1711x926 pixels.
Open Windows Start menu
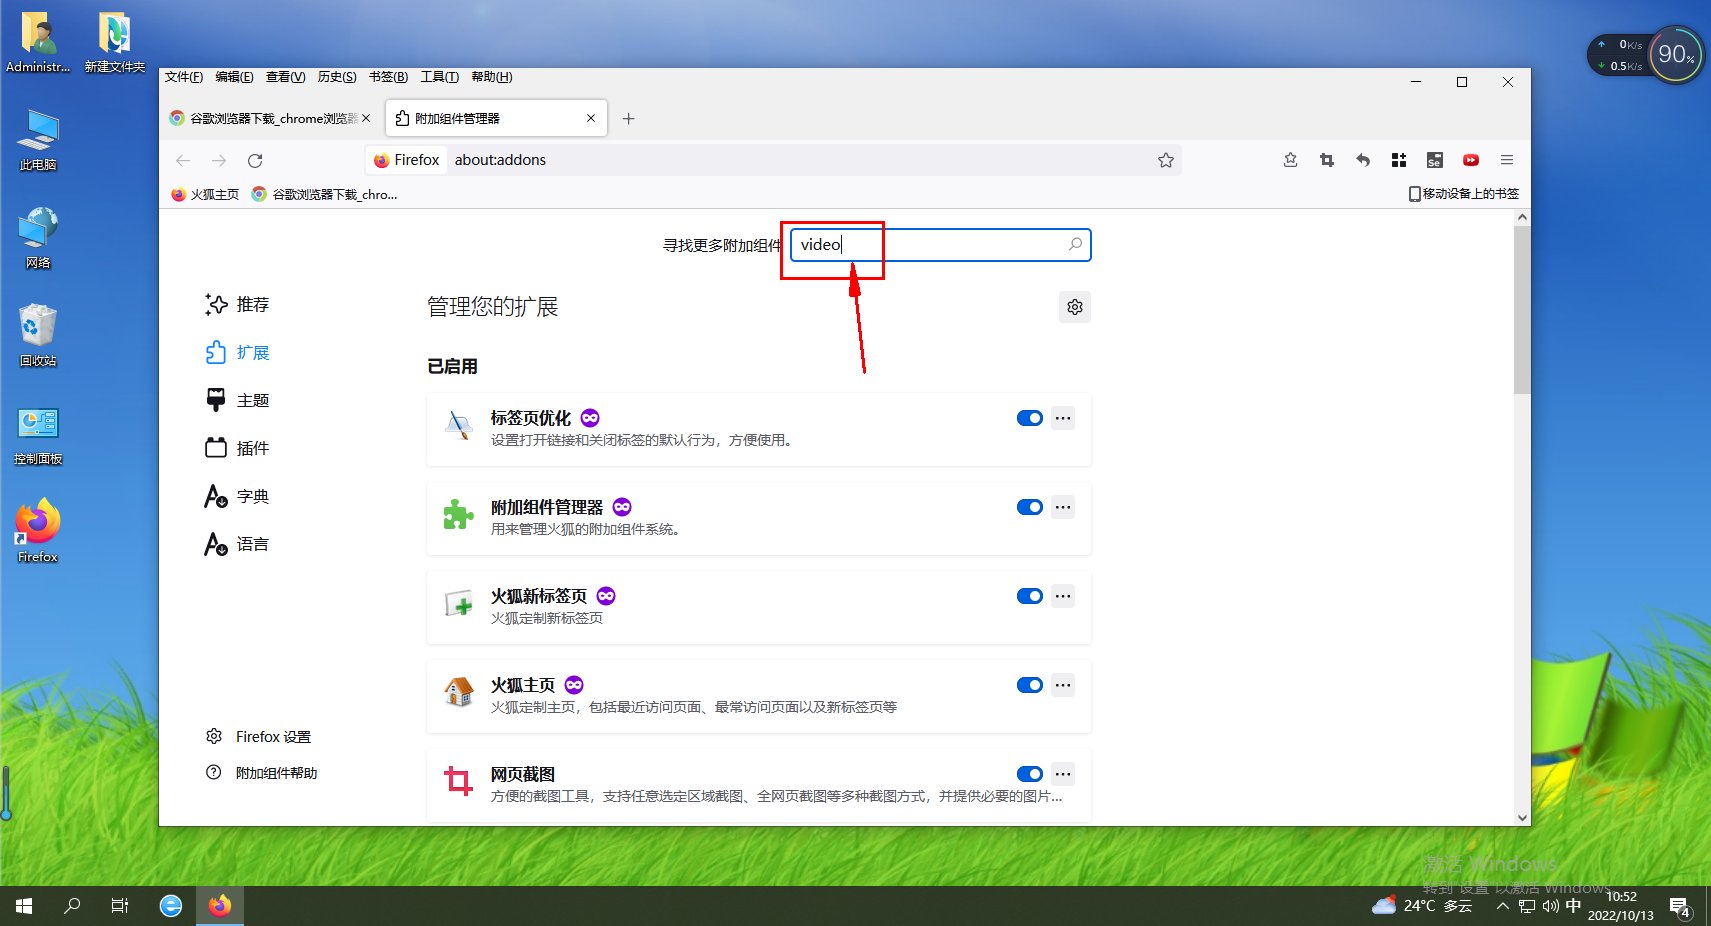24,906
